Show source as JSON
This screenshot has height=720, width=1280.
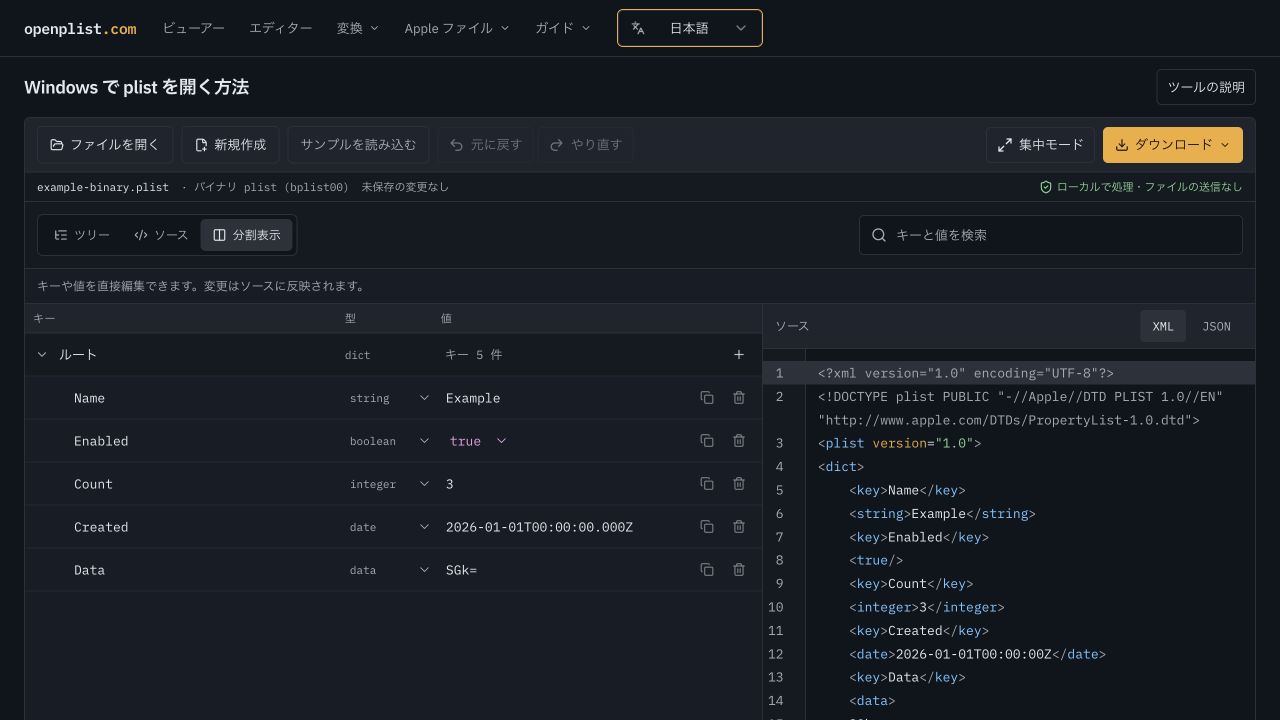(x=1216, y=326)
